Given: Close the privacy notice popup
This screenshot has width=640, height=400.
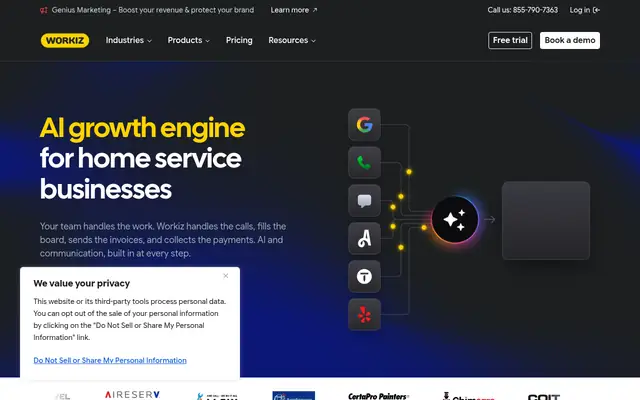Looking at the screenshot, I should tap(226, 276).
